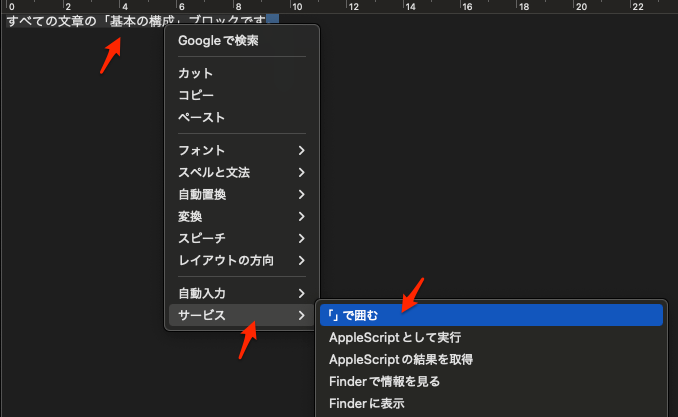Open the フォント submenu

point(242,151)
